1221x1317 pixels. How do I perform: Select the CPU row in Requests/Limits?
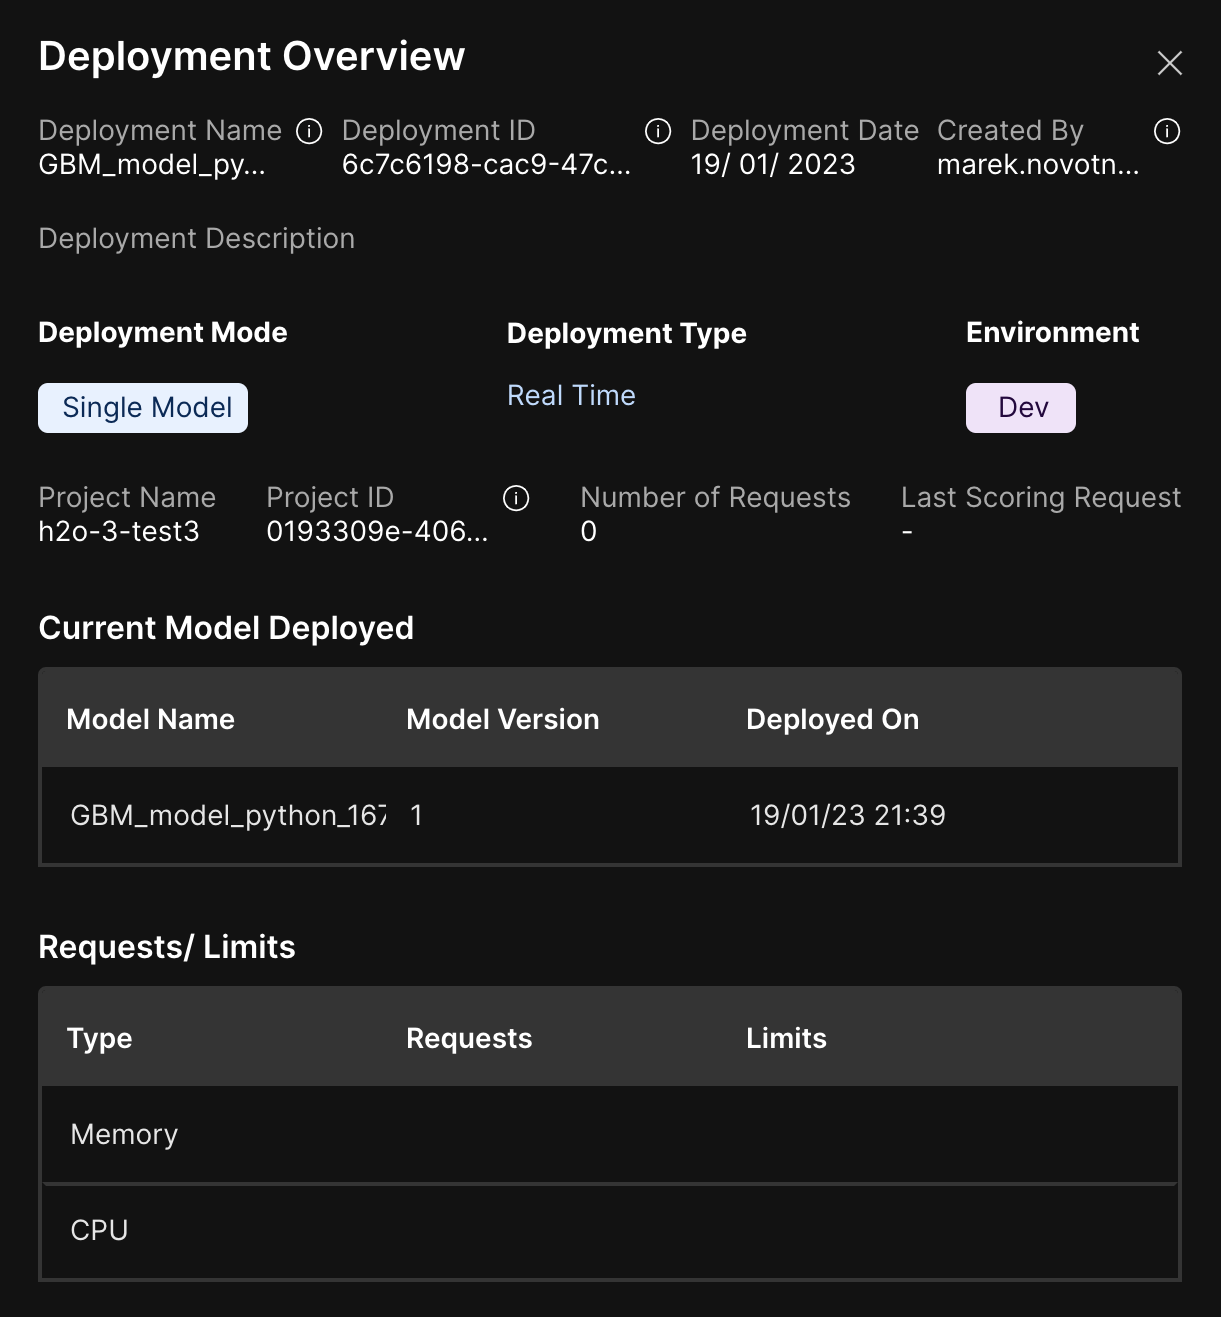(x=609, y=1231)
